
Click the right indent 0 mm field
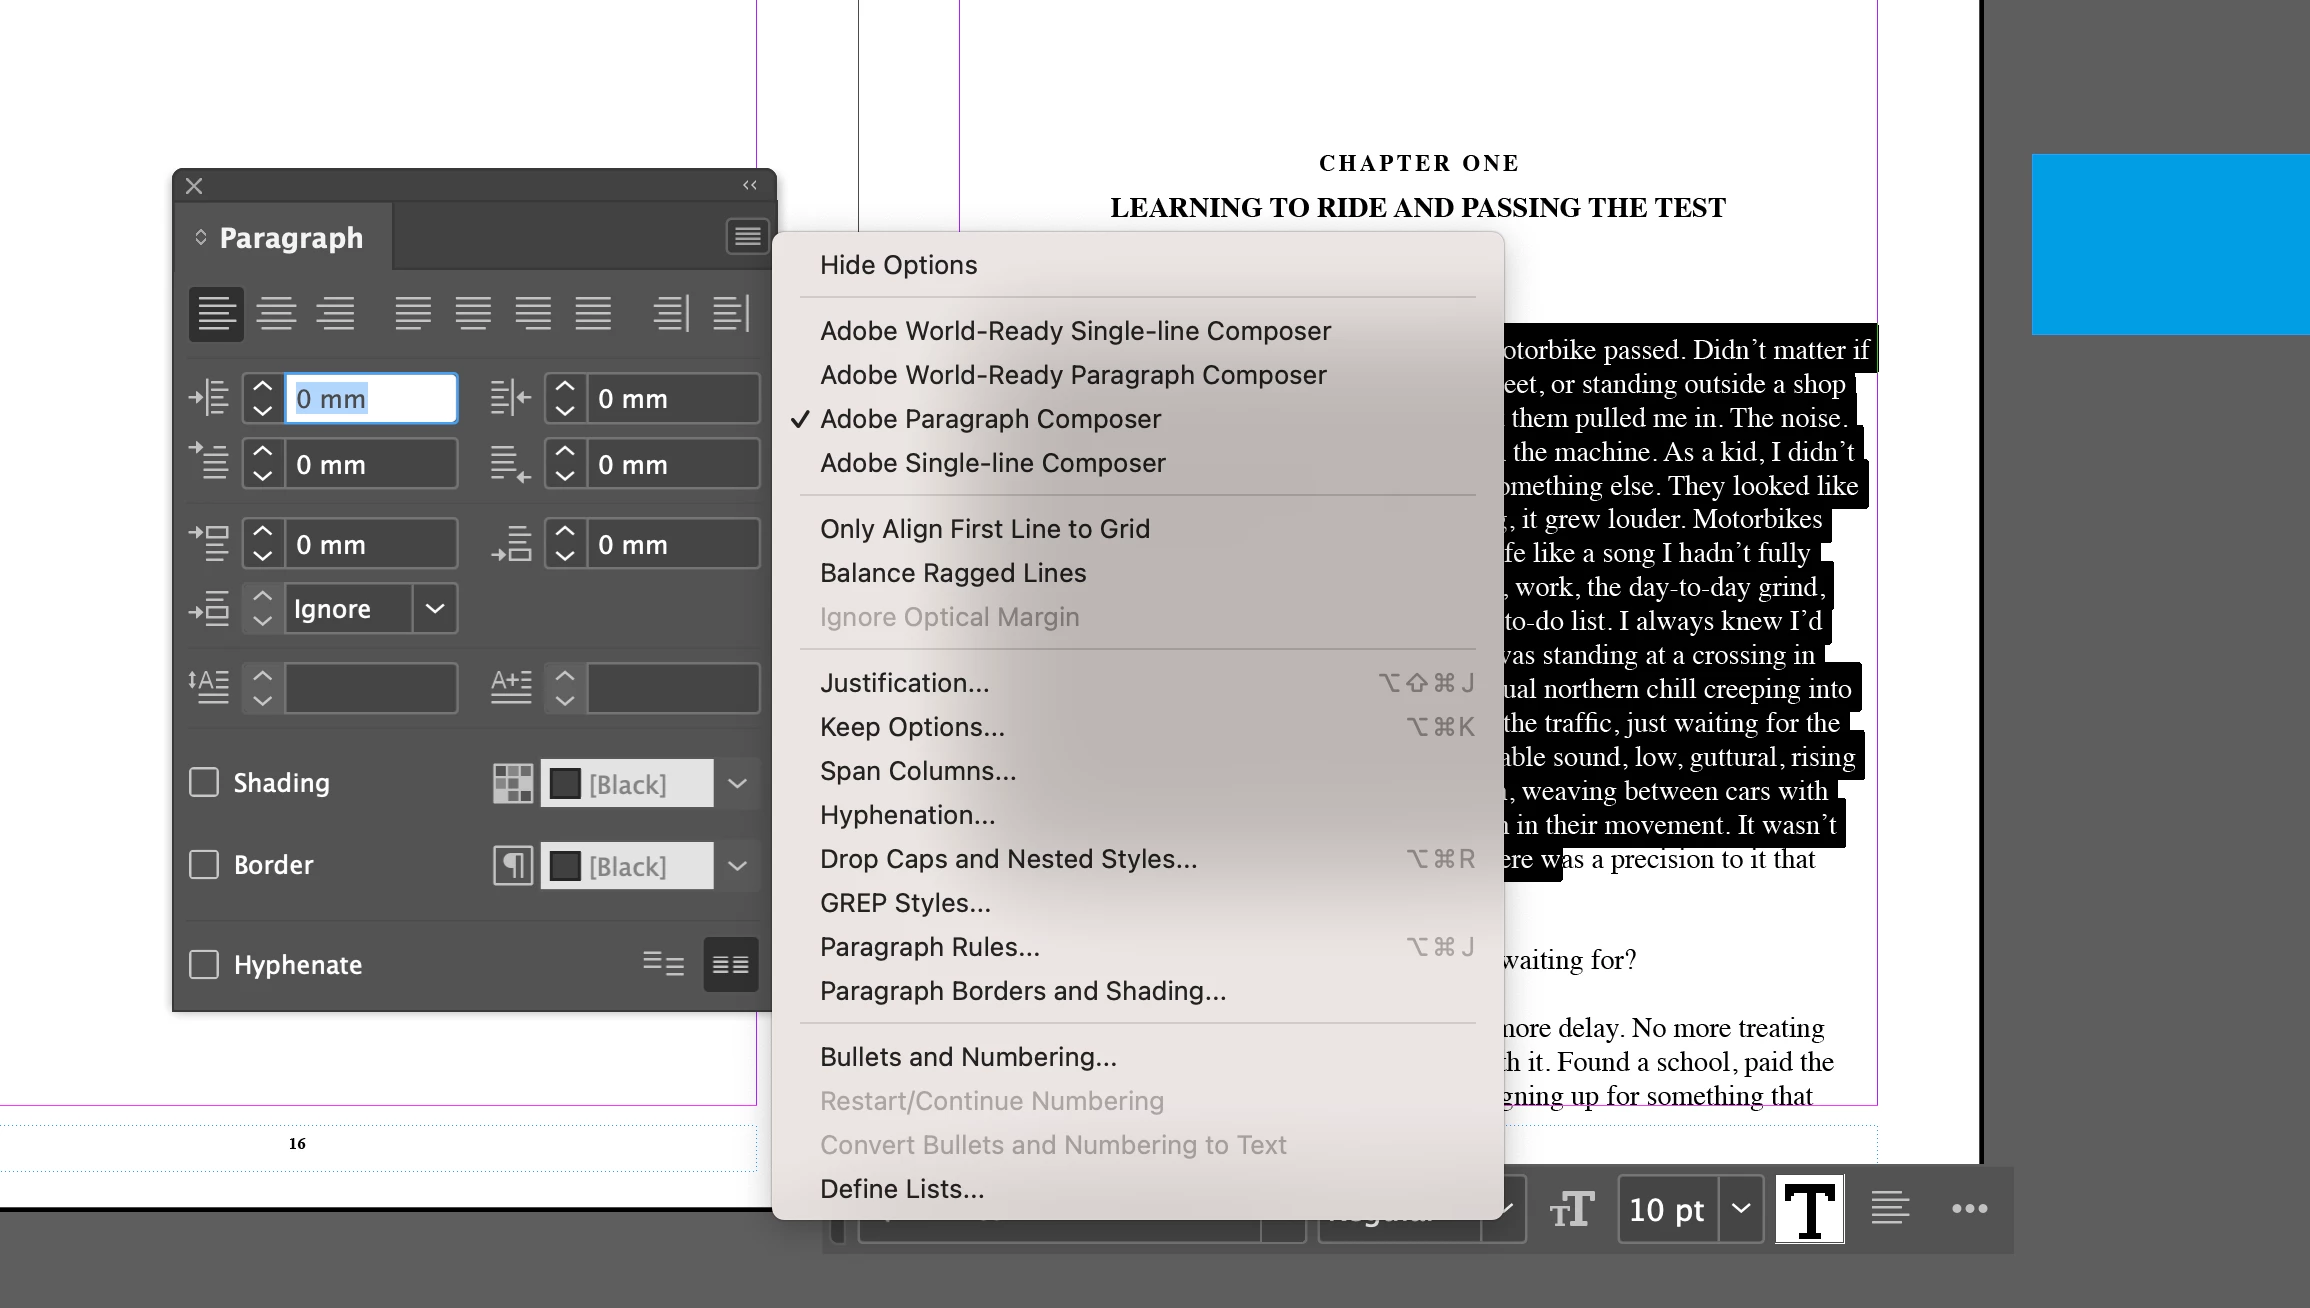pyautogui.click(x=672, y=399)
